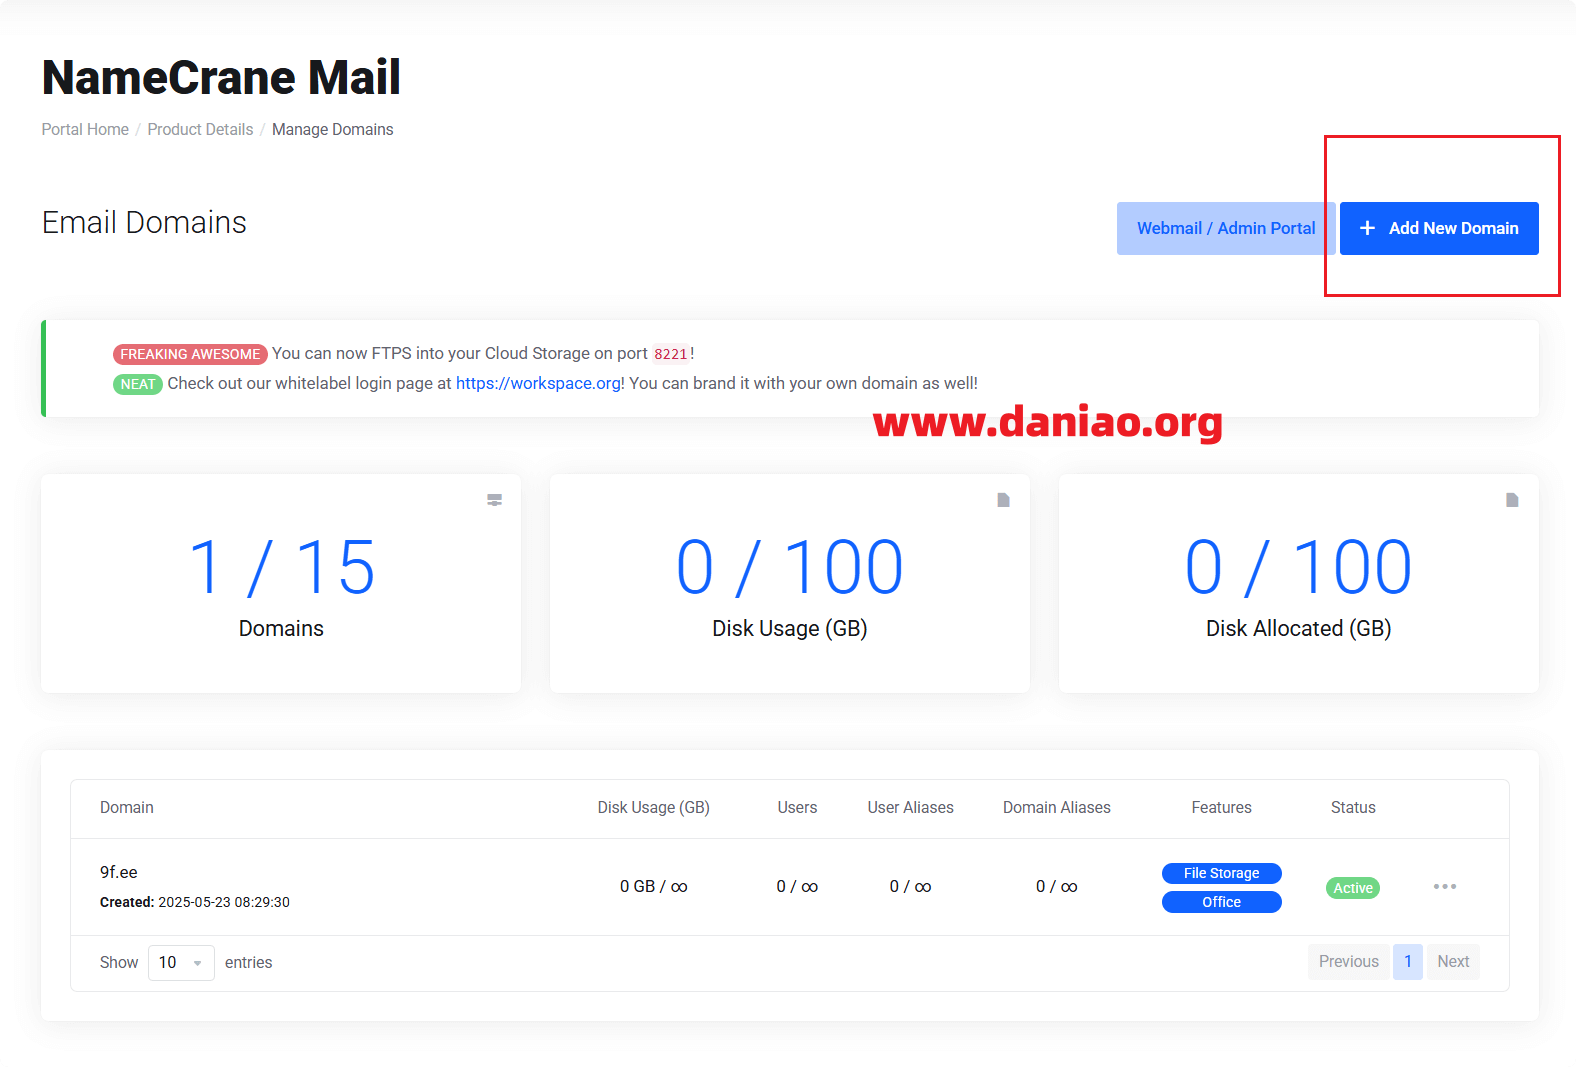The width and height of the screenshot is (1576, 1067).
Task: Expand the Show entries dropdown
Action: coord(181,962)
